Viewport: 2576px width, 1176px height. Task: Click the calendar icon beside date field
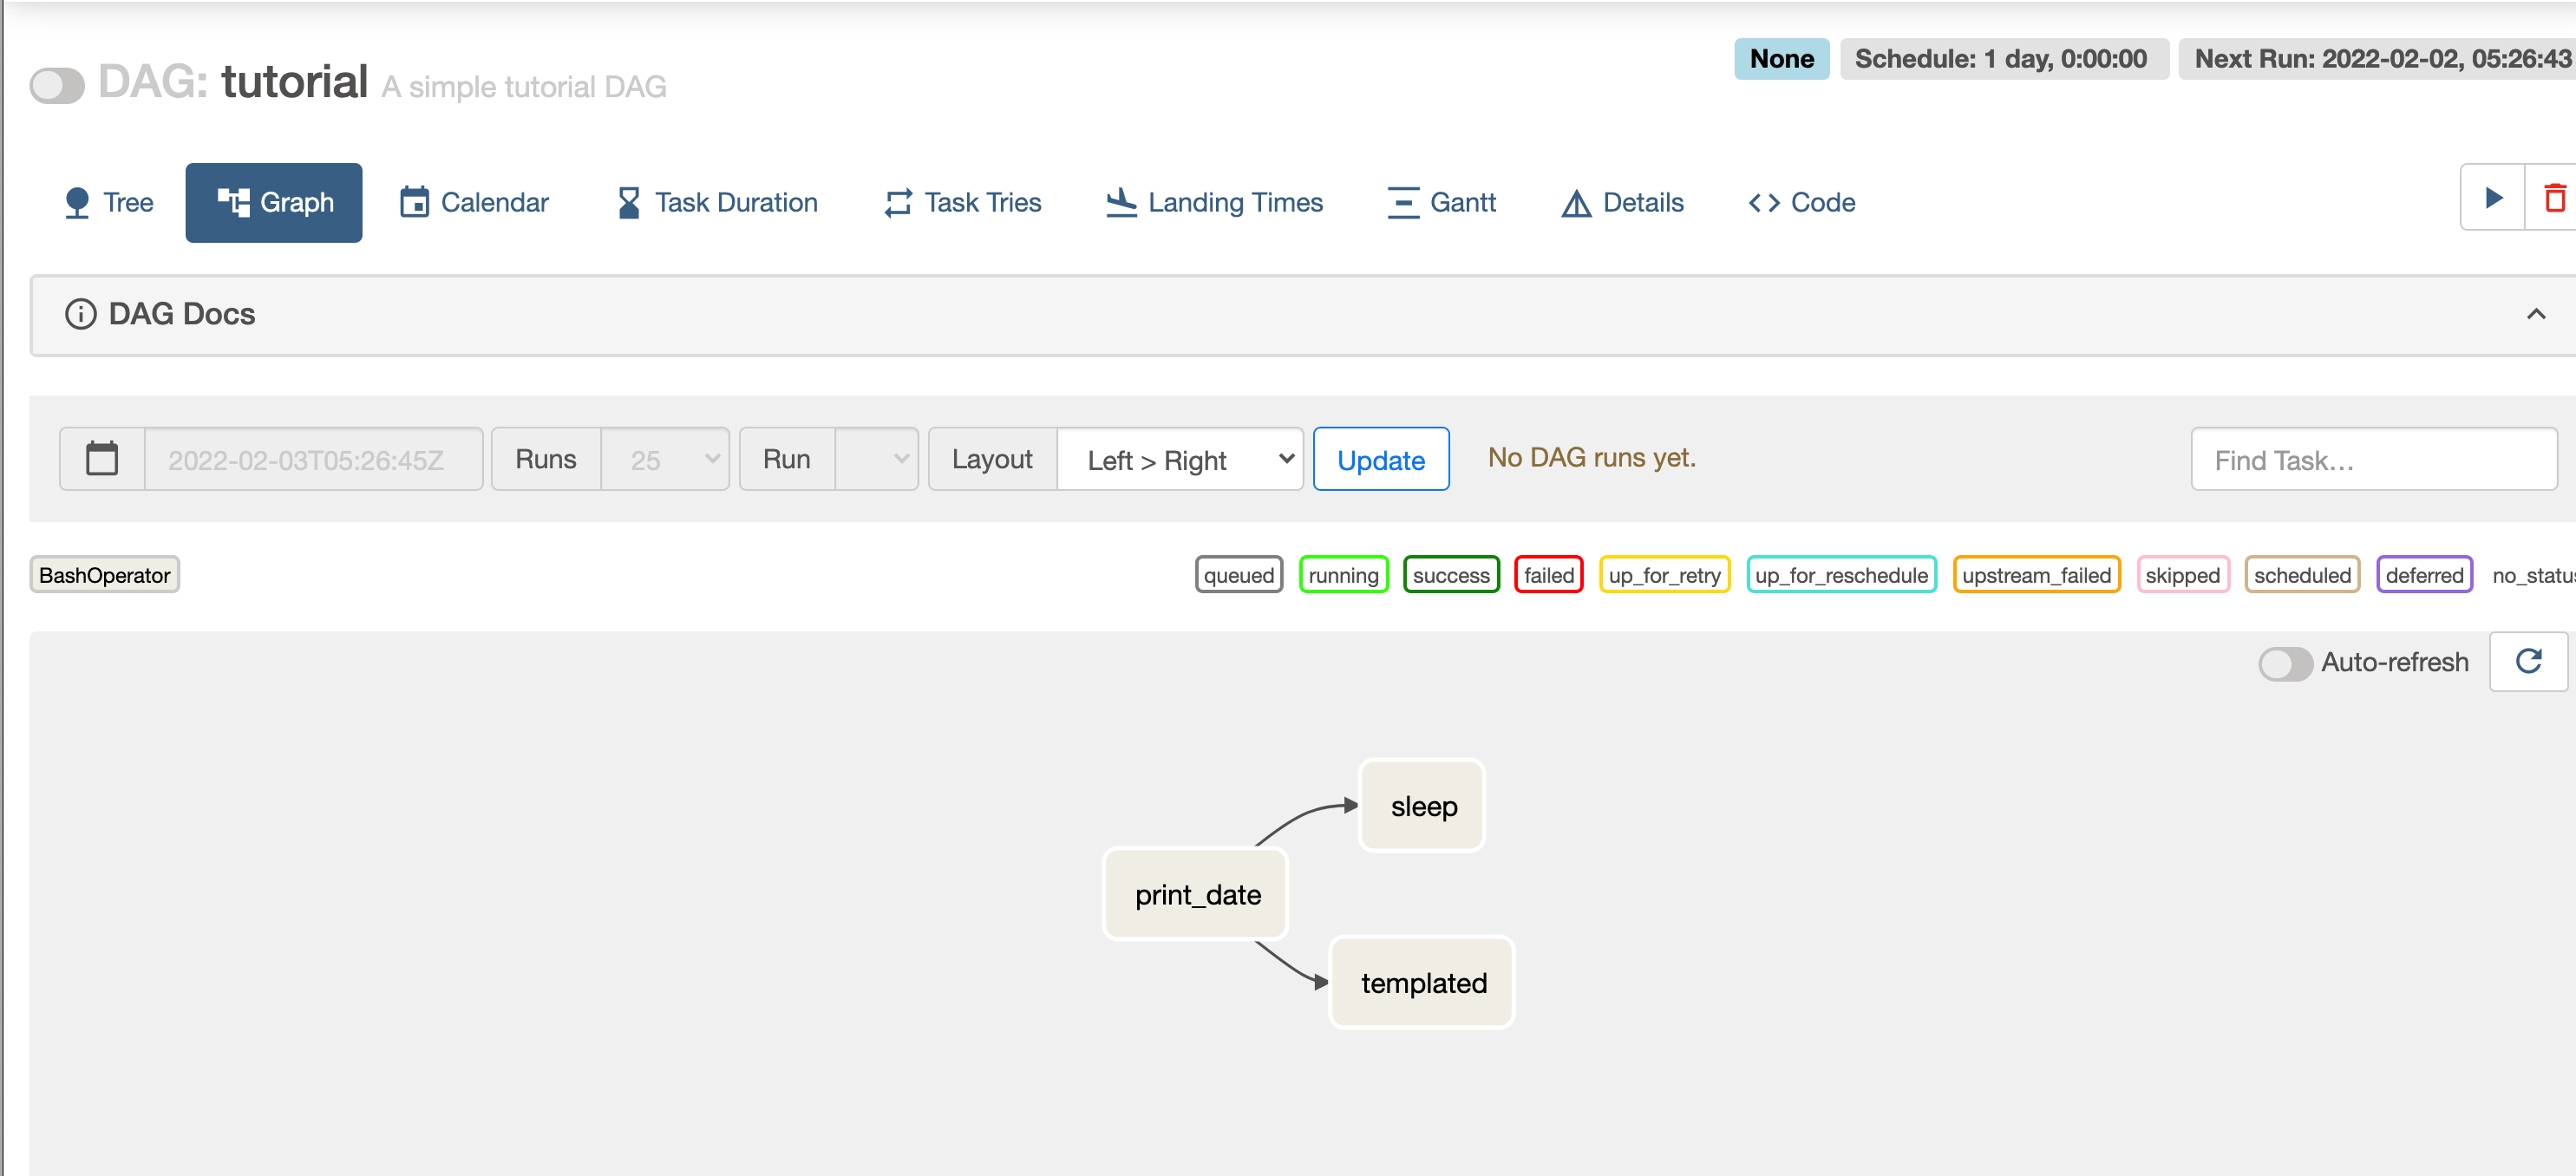[x=102, y=459]
